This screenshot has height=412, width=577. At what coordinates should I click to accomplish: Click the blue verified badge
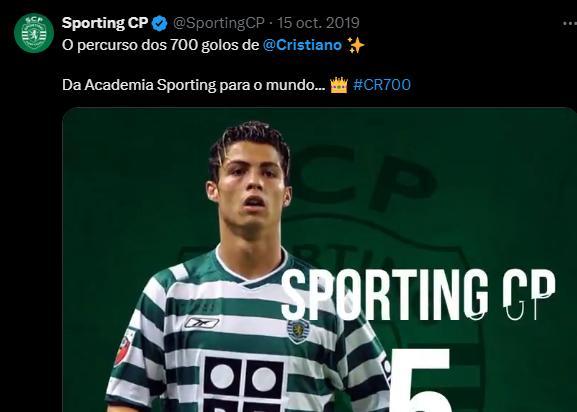click(x=160, y=24)
